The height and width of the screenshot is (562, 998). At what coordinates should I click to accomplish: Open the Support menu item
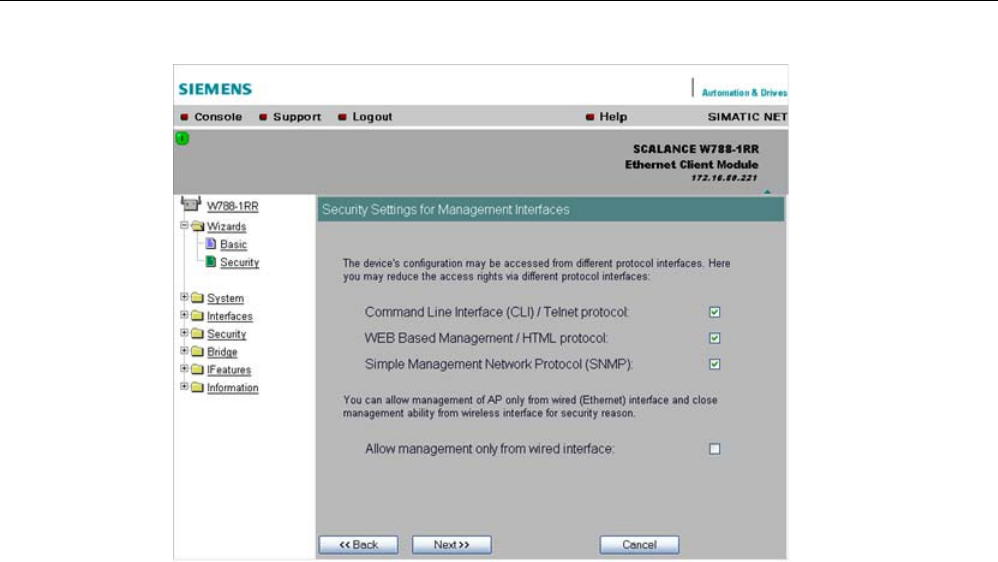[x=297, y=117]
